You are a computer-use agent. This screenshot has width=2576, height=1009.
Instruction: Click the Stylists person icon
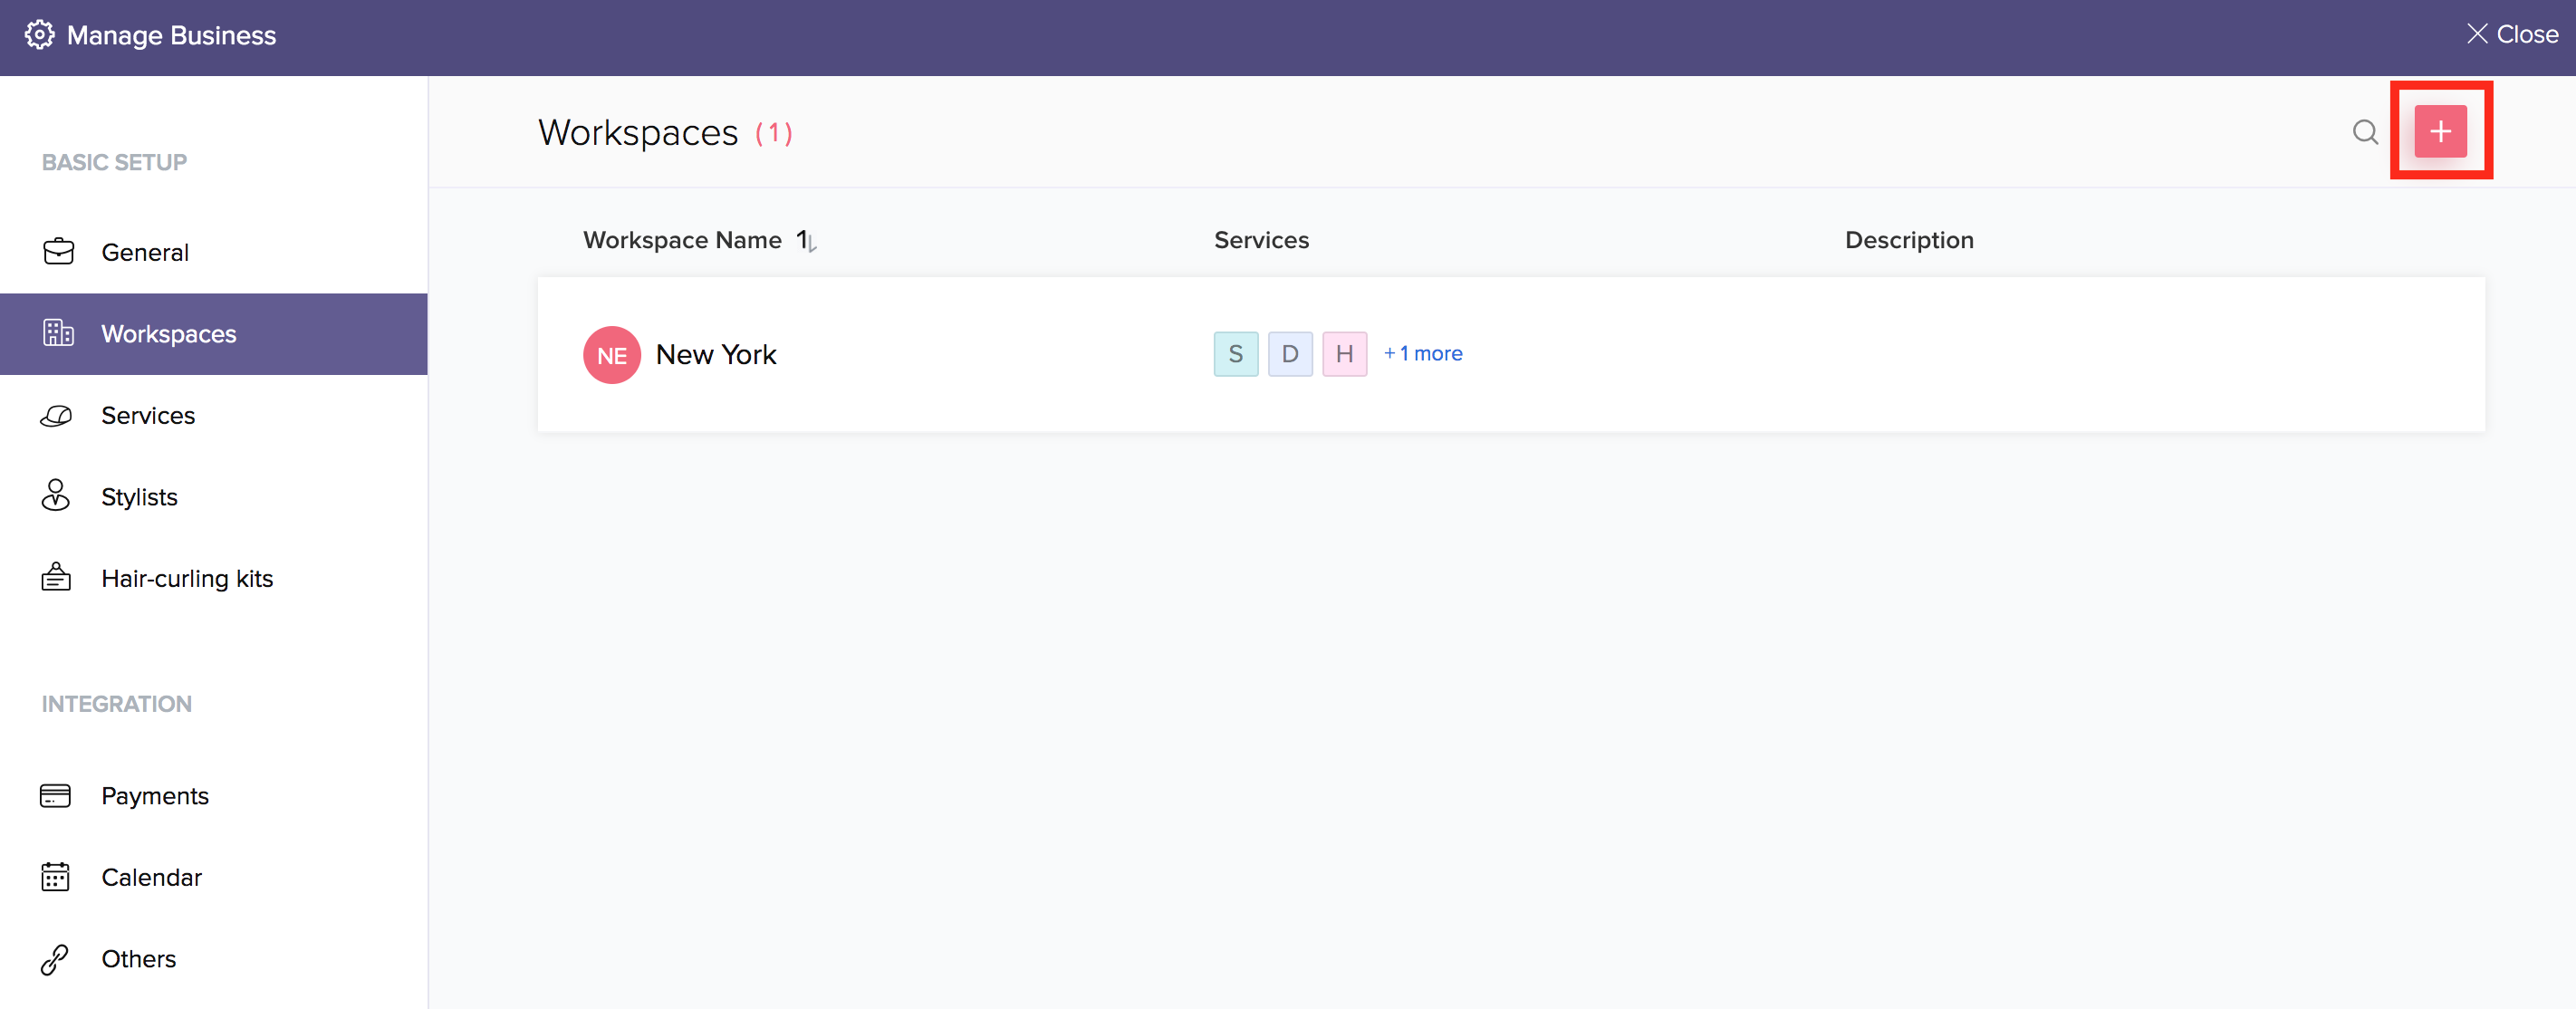(56, 496)
